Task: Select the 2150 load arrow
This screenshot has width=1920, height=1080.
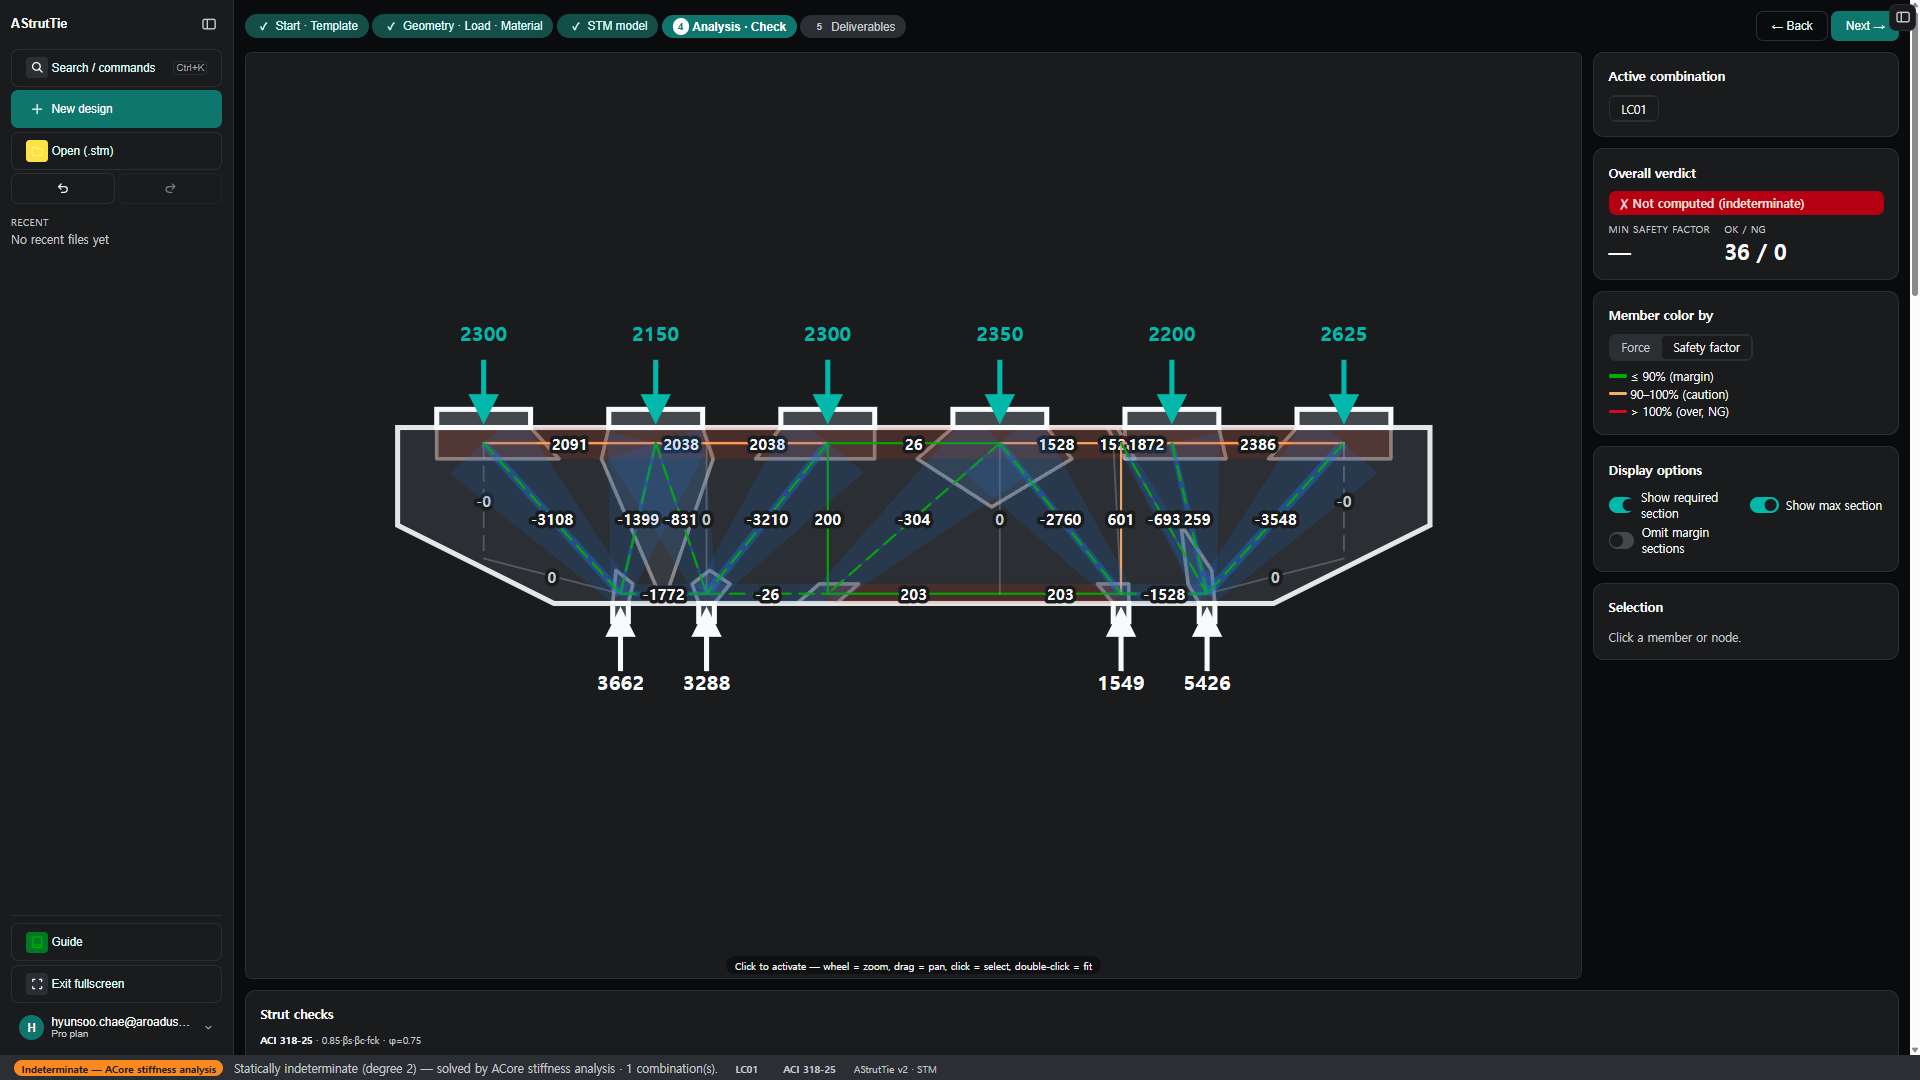Action: [655, 390]
